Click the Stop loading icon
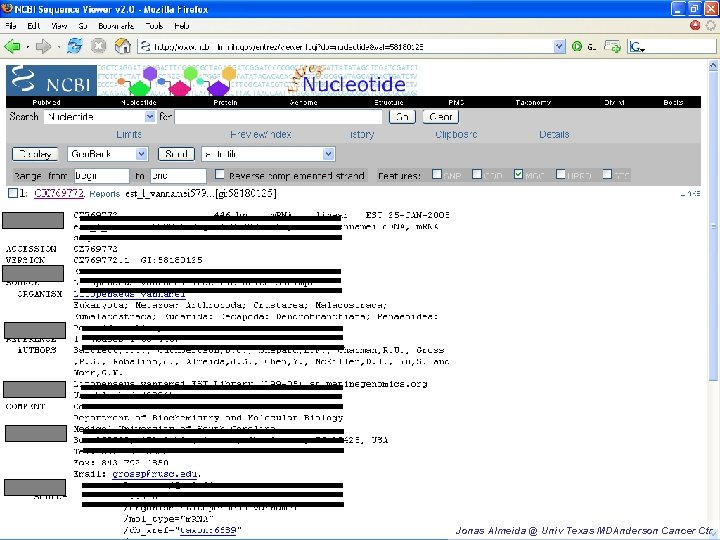 point(98,46)
